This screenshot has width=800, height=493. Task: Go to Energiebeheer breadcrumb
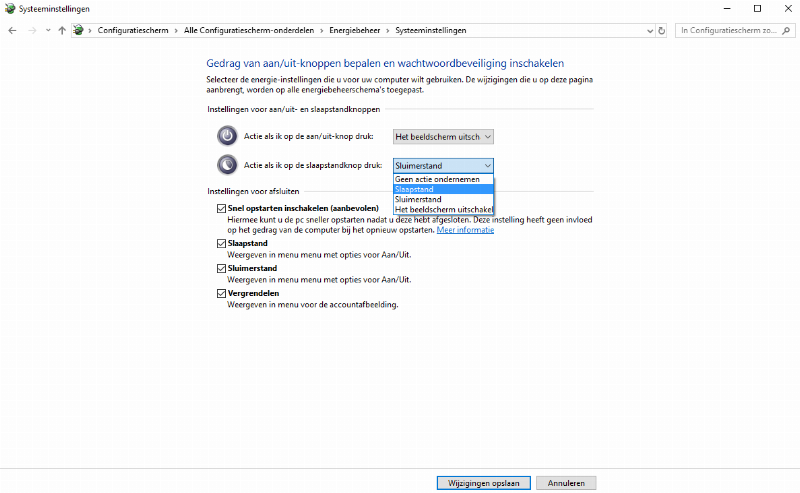355,30
